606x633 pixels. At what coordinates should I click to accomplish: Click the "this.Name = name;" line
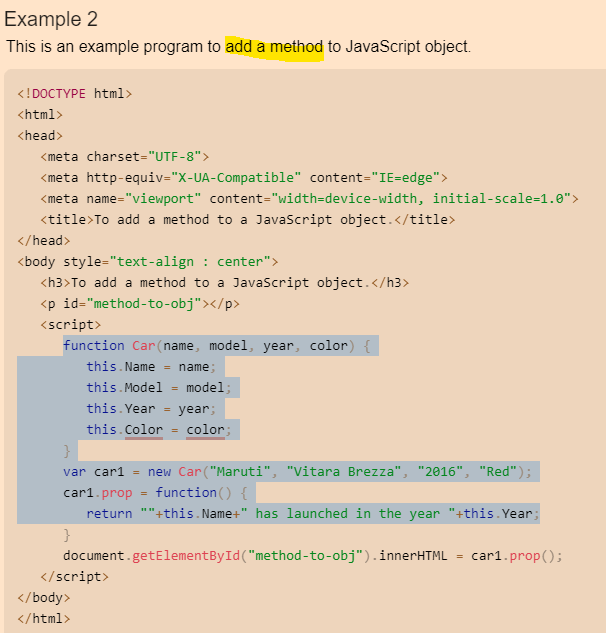coord(149,367)
